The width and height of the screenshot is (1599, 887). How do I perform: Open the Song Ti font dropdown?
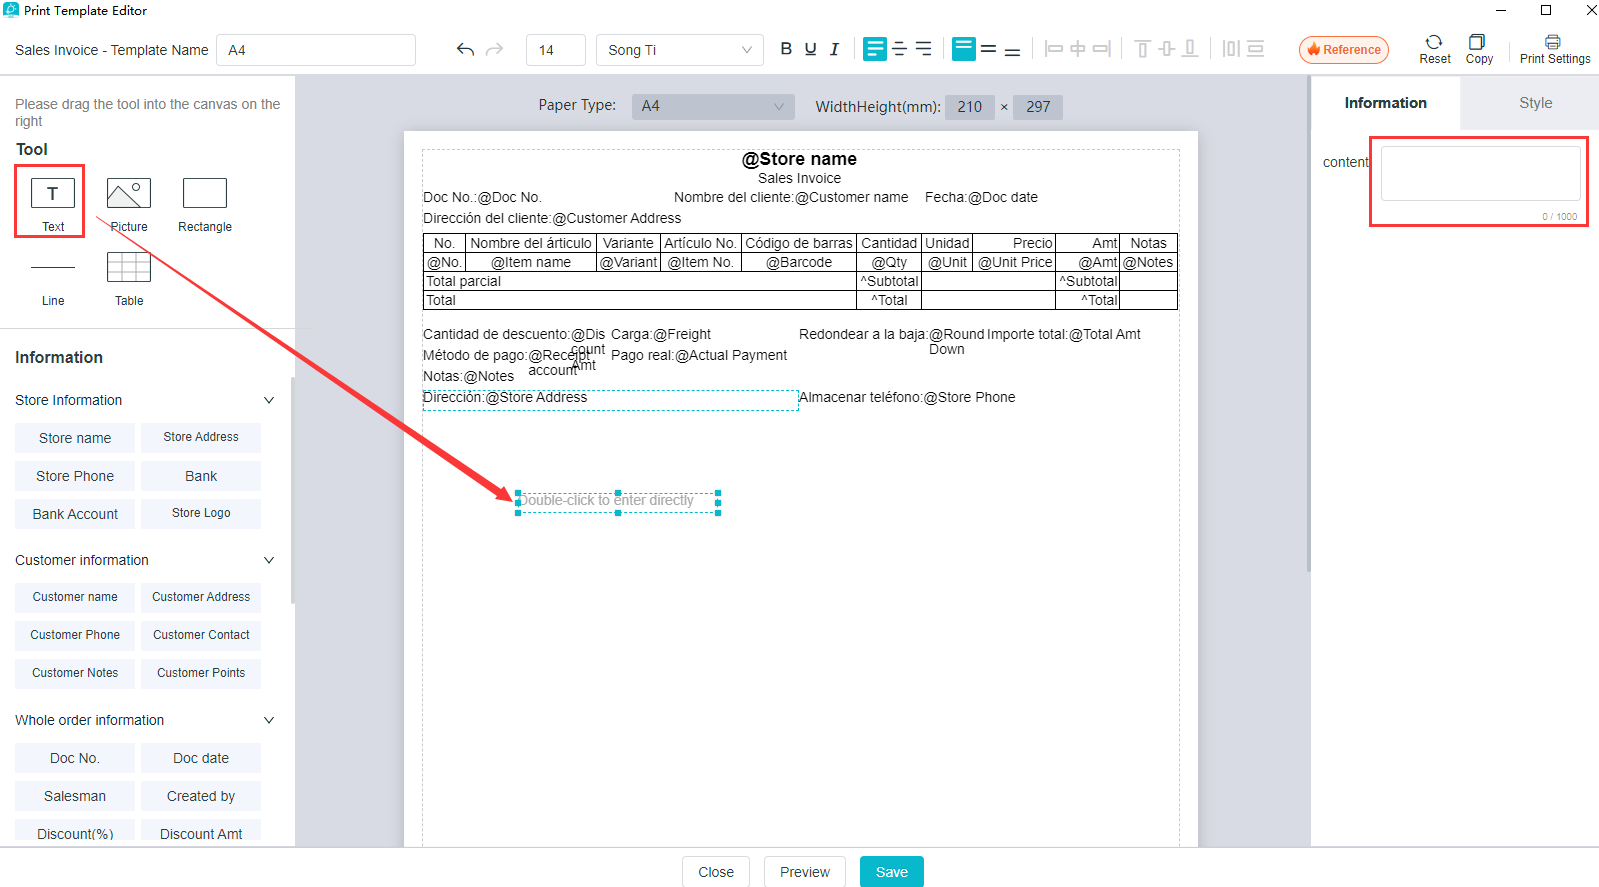click(679, 50)
